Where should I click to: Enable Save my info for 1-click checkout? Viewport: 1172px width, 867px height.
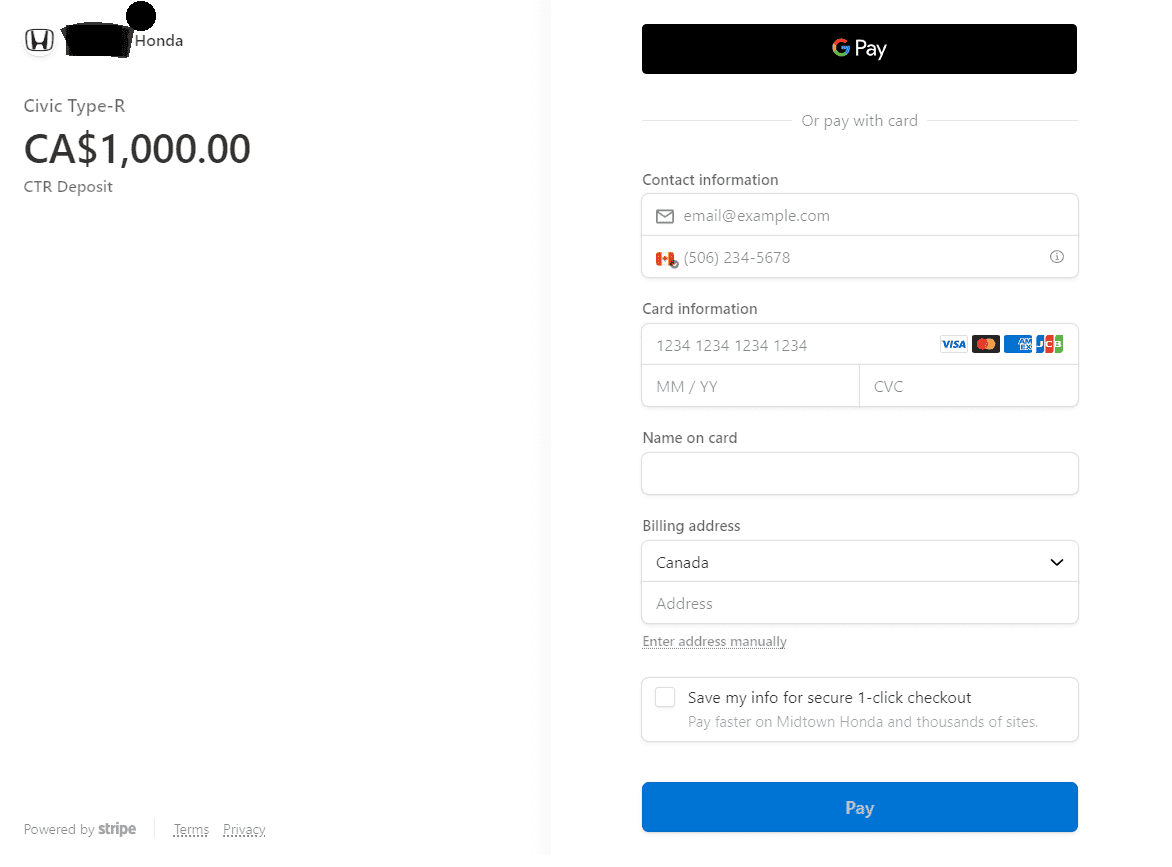click(665, 698)
